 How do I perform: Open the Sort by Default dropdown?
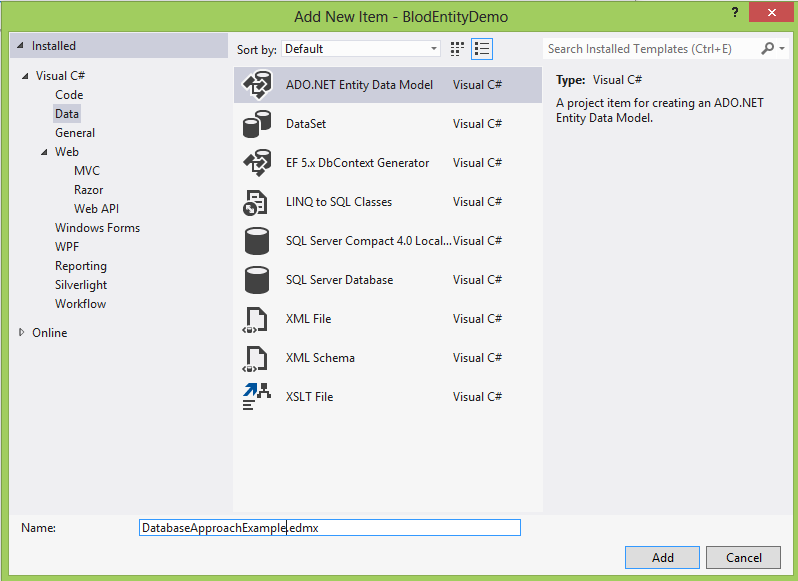pyautogui.click(x=361, y=49)
